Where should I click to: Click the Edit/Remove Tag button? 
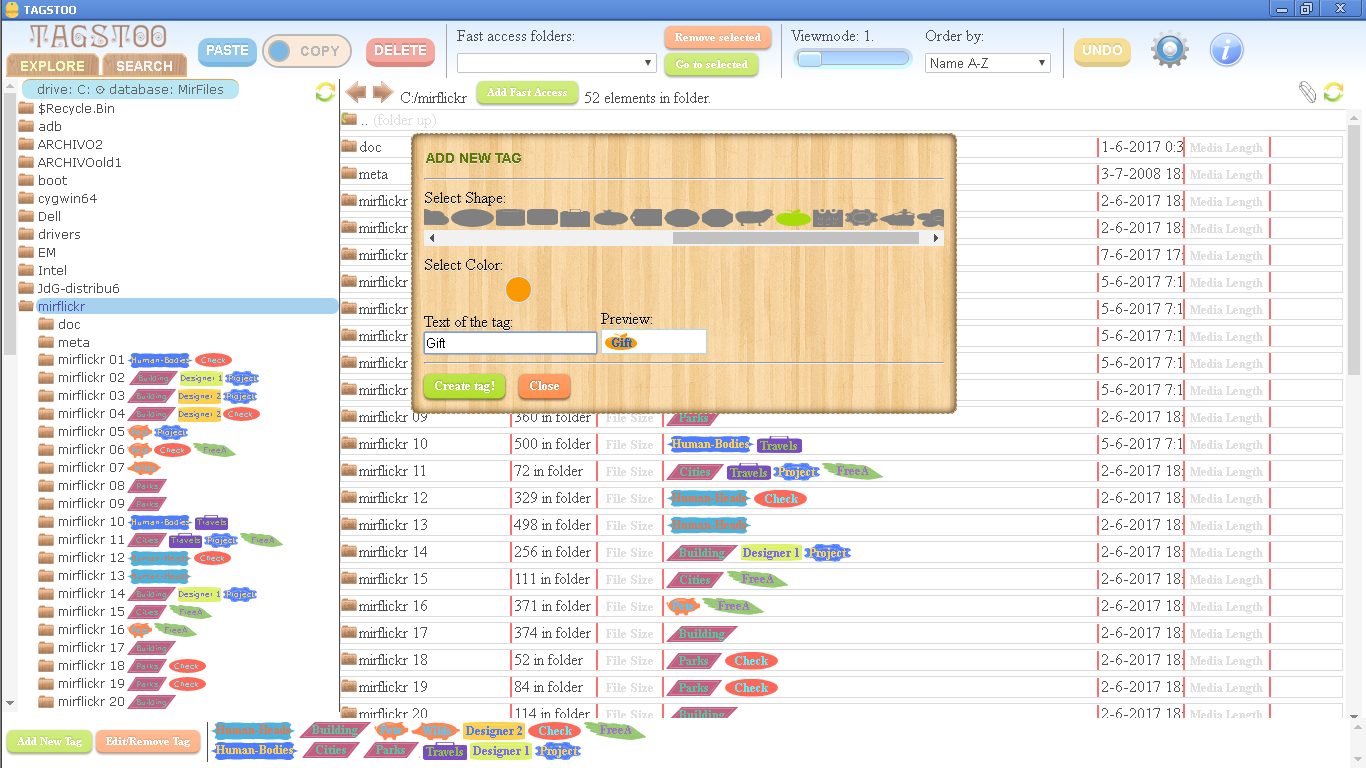(x=148, y=742)
